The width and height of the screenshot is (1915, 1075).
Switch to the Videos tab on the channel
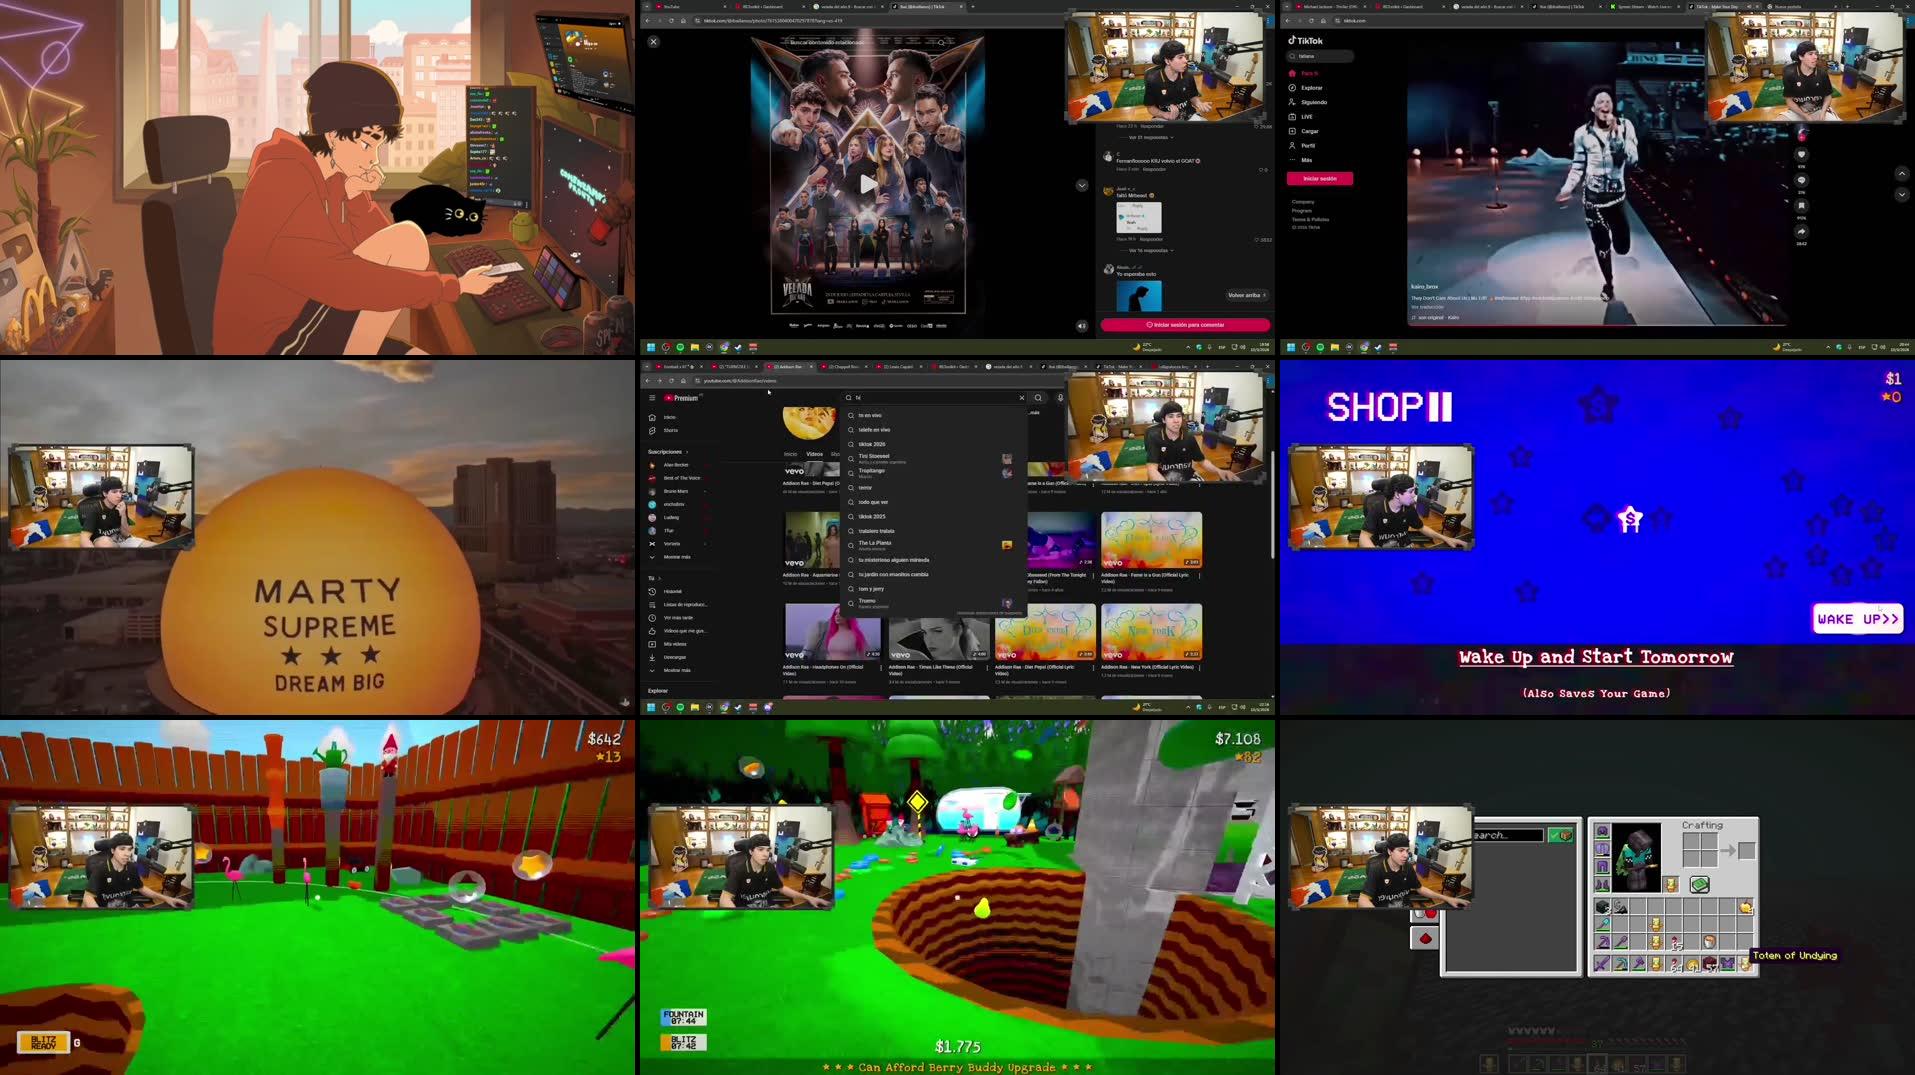pyautogui.click(x=815, y=454)
